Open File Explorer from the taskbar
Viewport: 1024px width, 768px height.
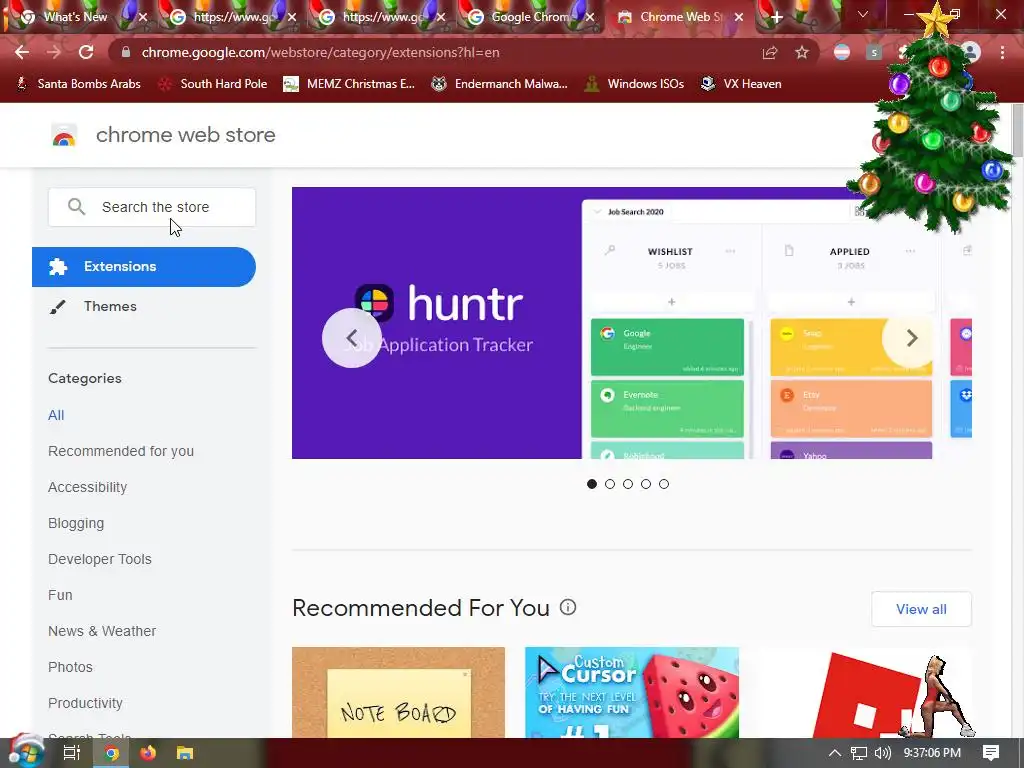click(185, 753)
